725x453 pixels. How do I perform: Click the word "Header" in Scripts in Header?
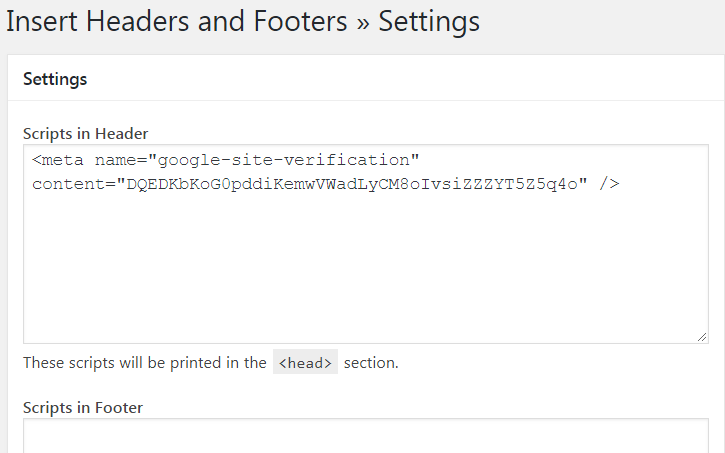[123, 133]
